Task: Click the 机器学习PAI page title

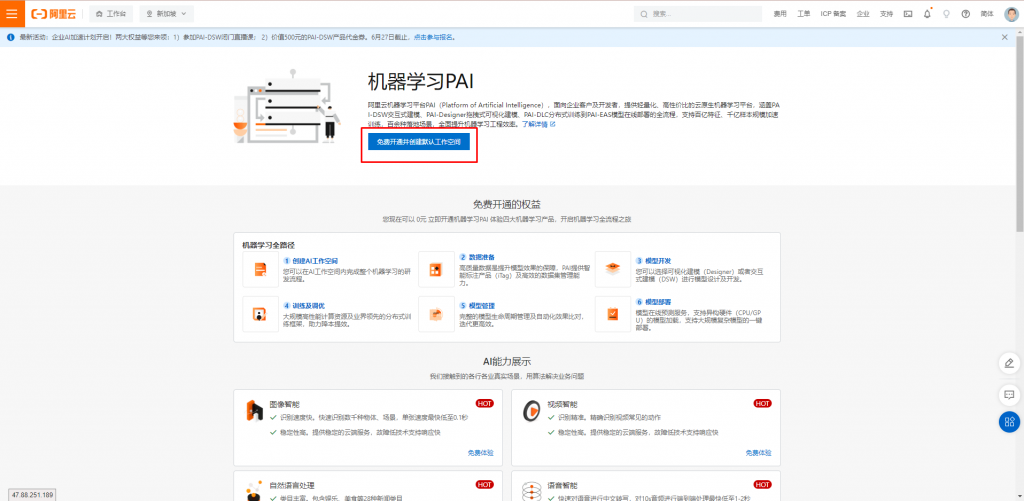Action: click(x=420, y=82)
